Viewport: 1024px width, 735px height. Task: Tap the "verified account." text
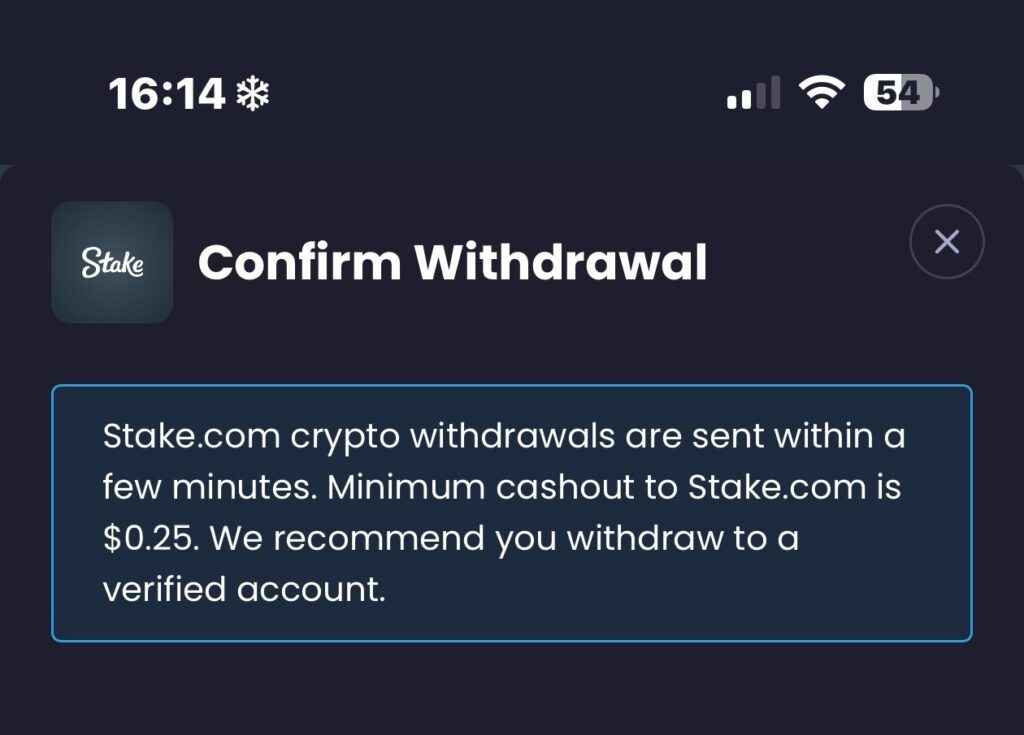pos(243,589)
